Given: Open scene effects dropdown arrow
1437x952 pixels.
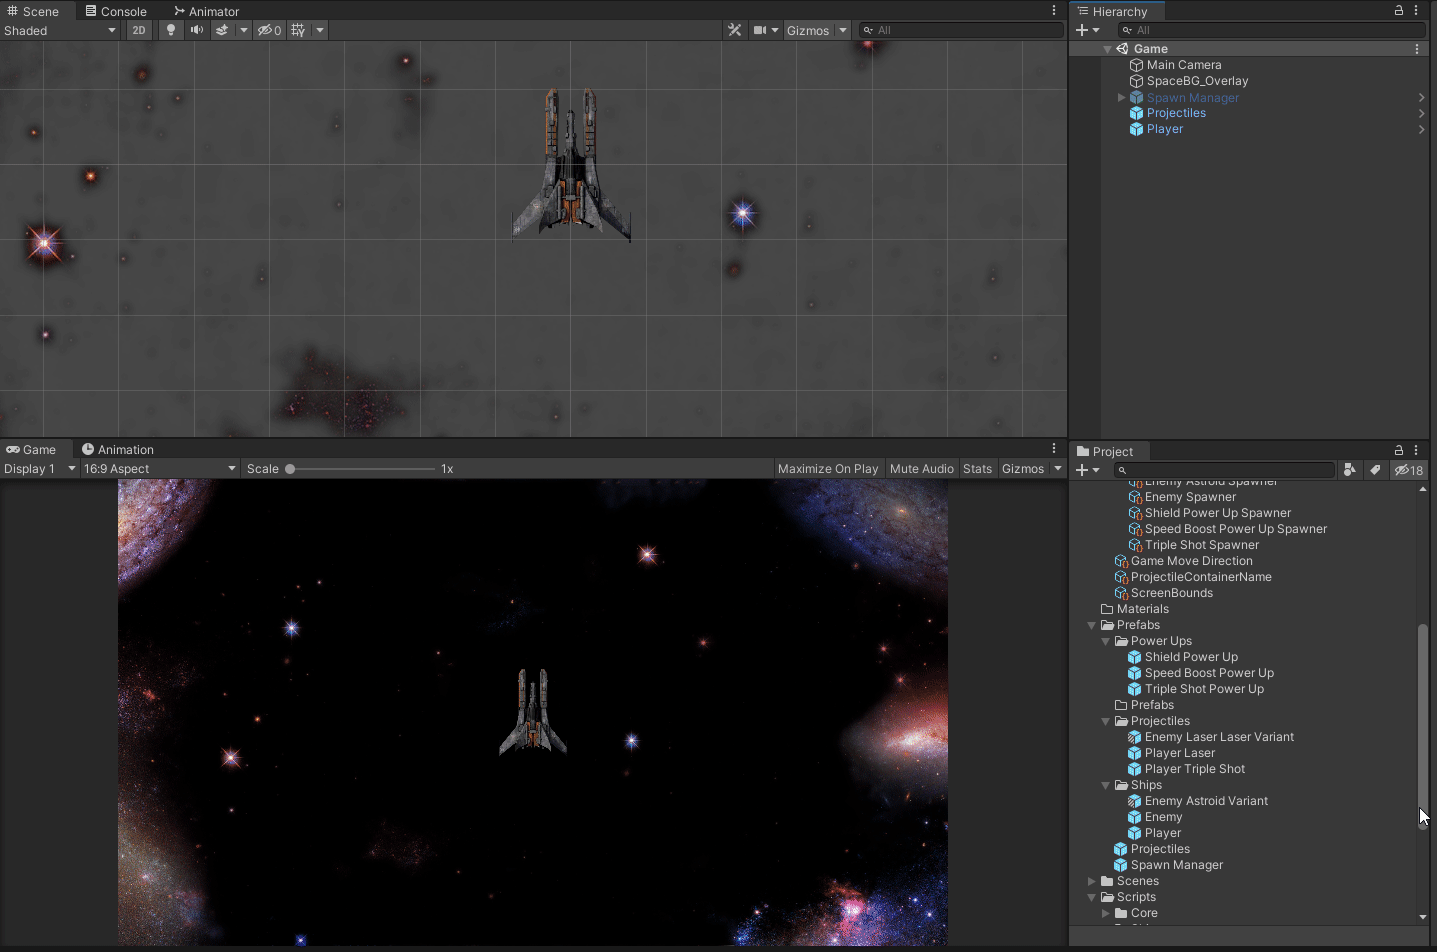Looking at the screenshot, I should coord(243,30).
